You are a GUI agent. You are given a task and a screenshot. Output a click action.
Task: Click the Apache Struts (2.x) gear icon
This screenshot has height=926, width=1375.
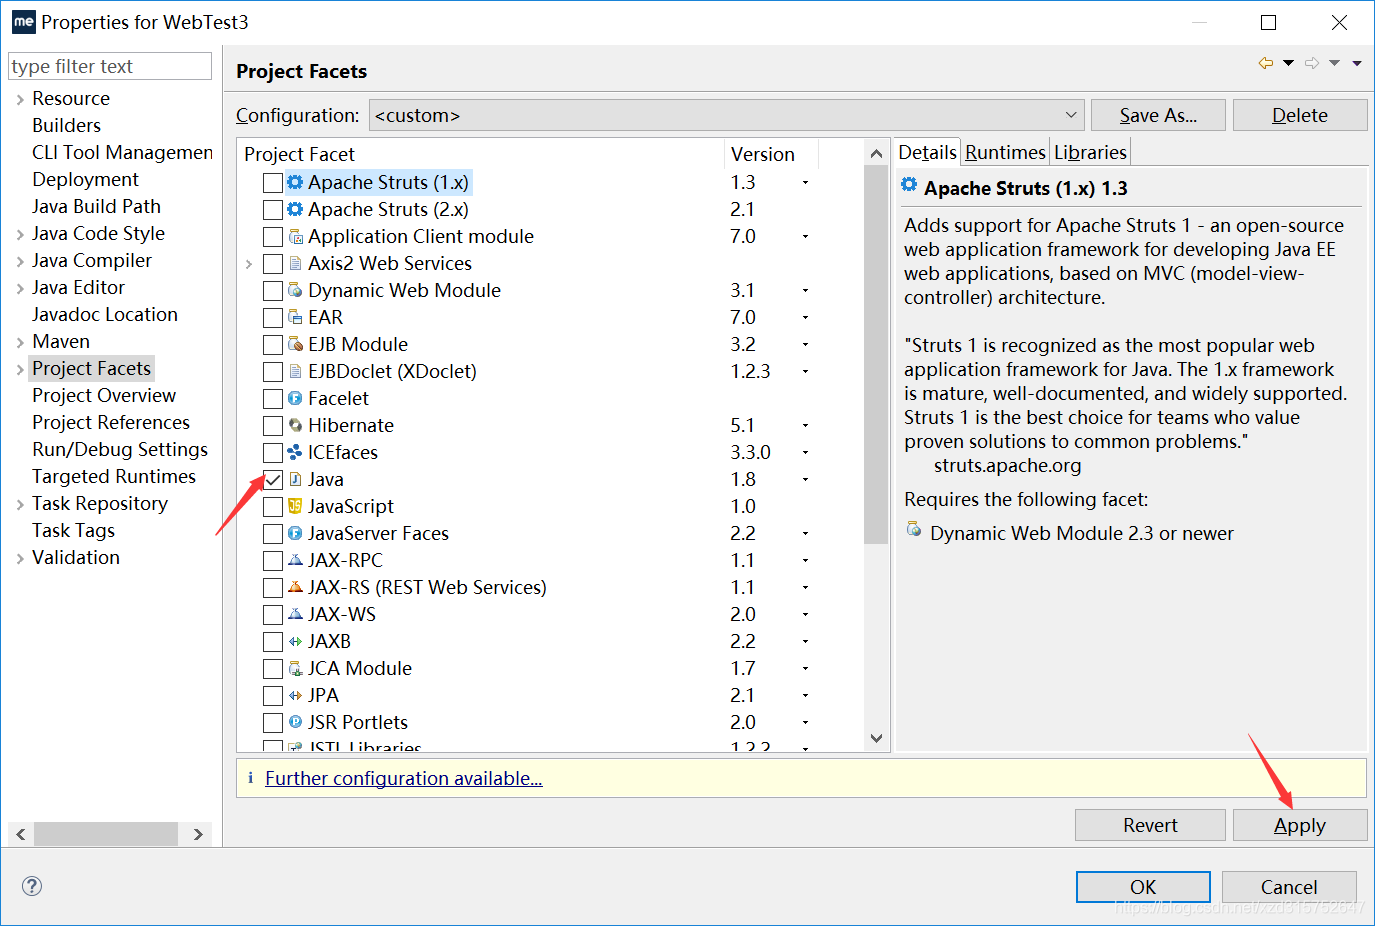[x=295, y=209]
